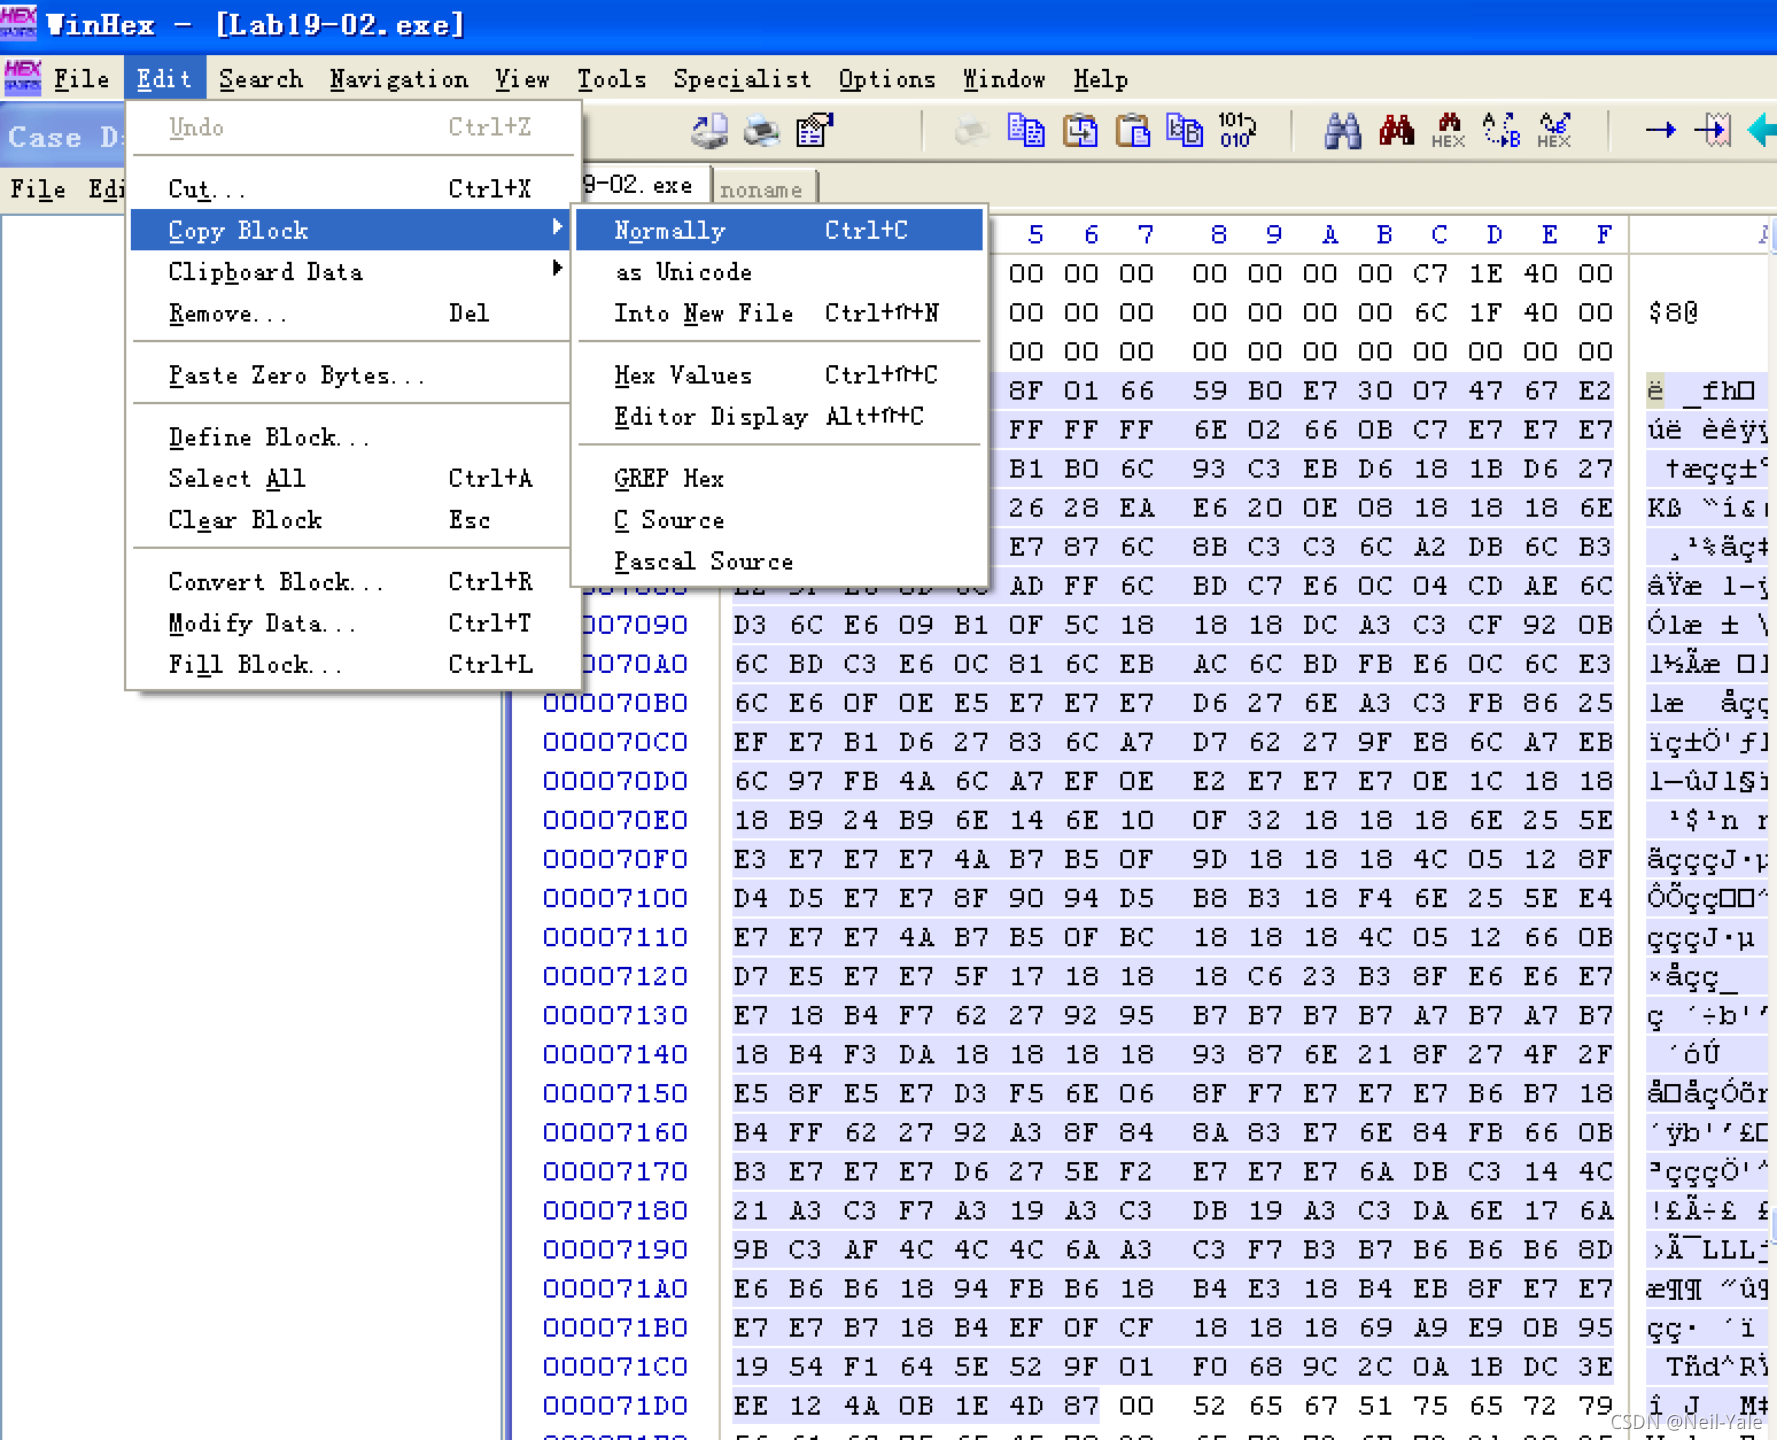Image resolution: width=1777 pixels, height=1440 pixels.
Task: Click the greyed eraser toolbar icon
Action: click(971, 131)
